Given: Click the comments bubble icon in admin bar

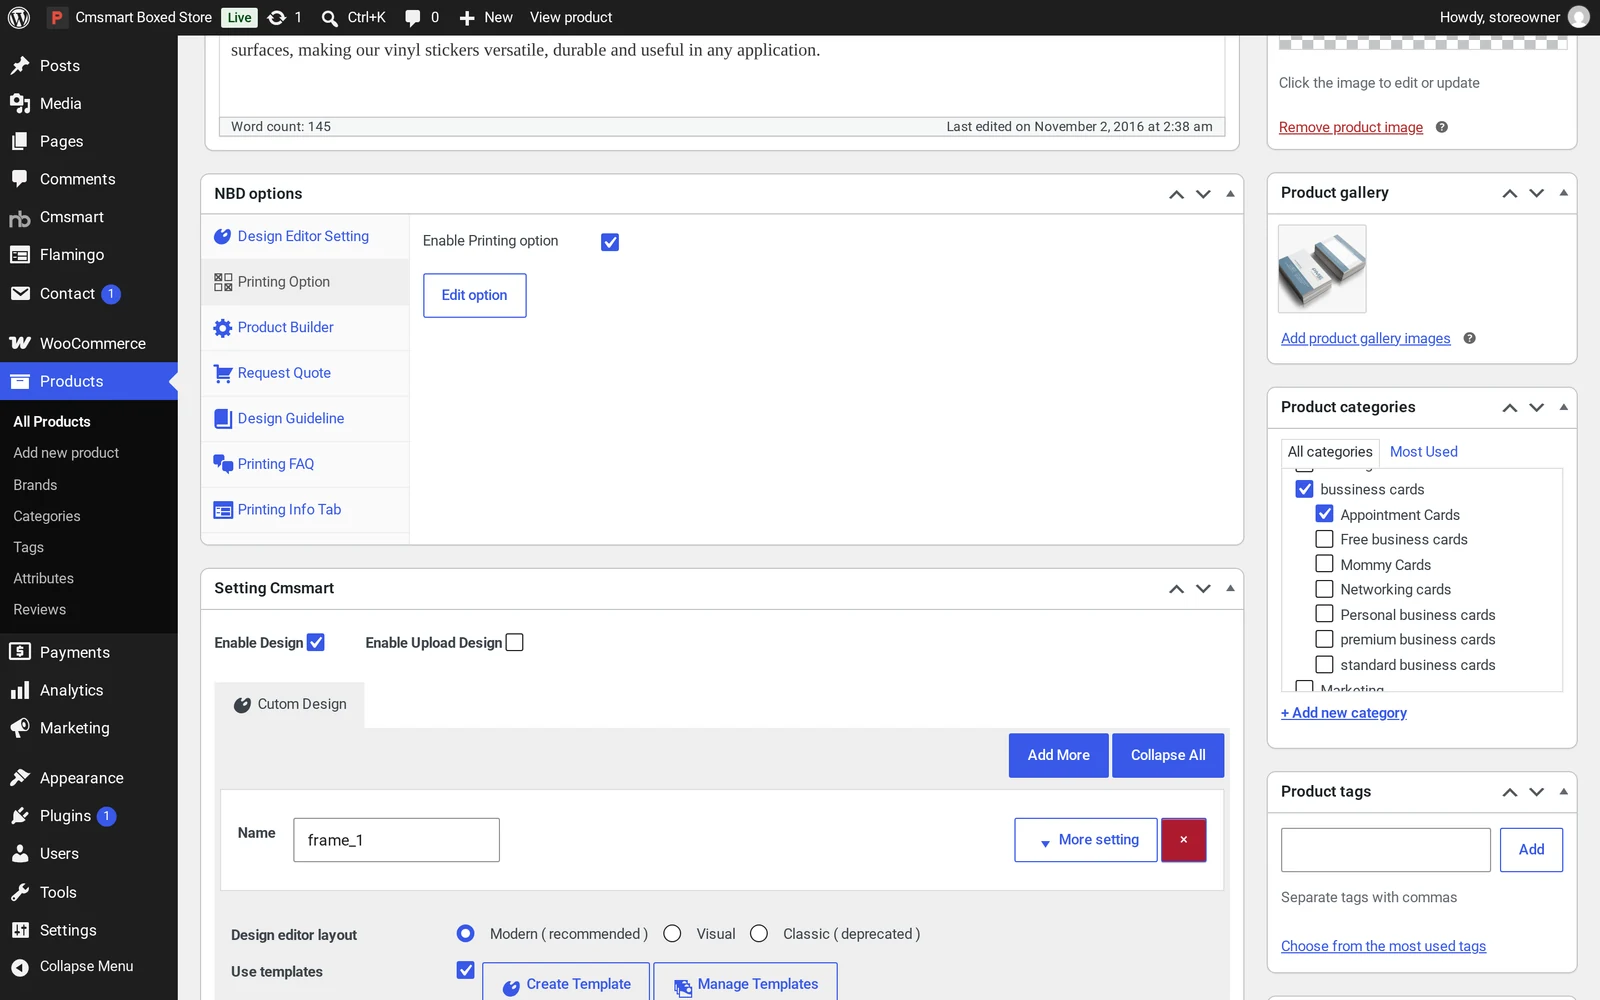Looking at the screenshot, I should click(413, 18).
